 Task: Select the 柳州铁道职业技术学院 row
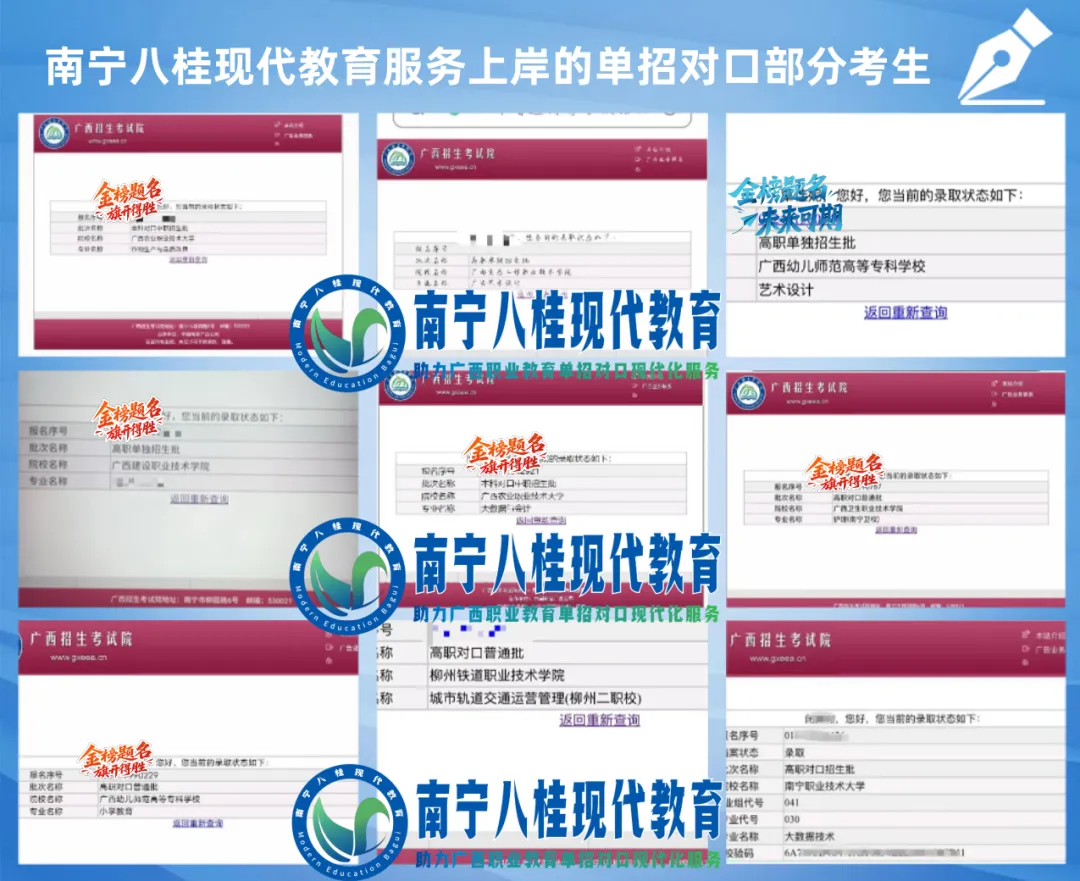point(544,675)
